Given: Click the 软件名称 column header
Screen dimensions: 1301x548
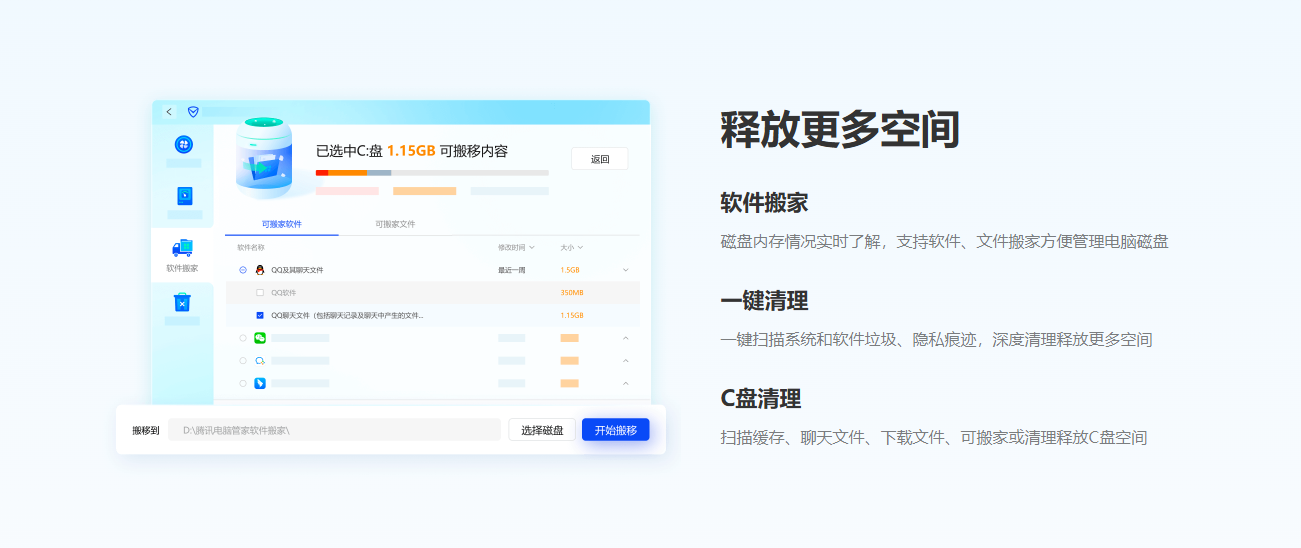Looking at the screenshot, I should (251, 247).
